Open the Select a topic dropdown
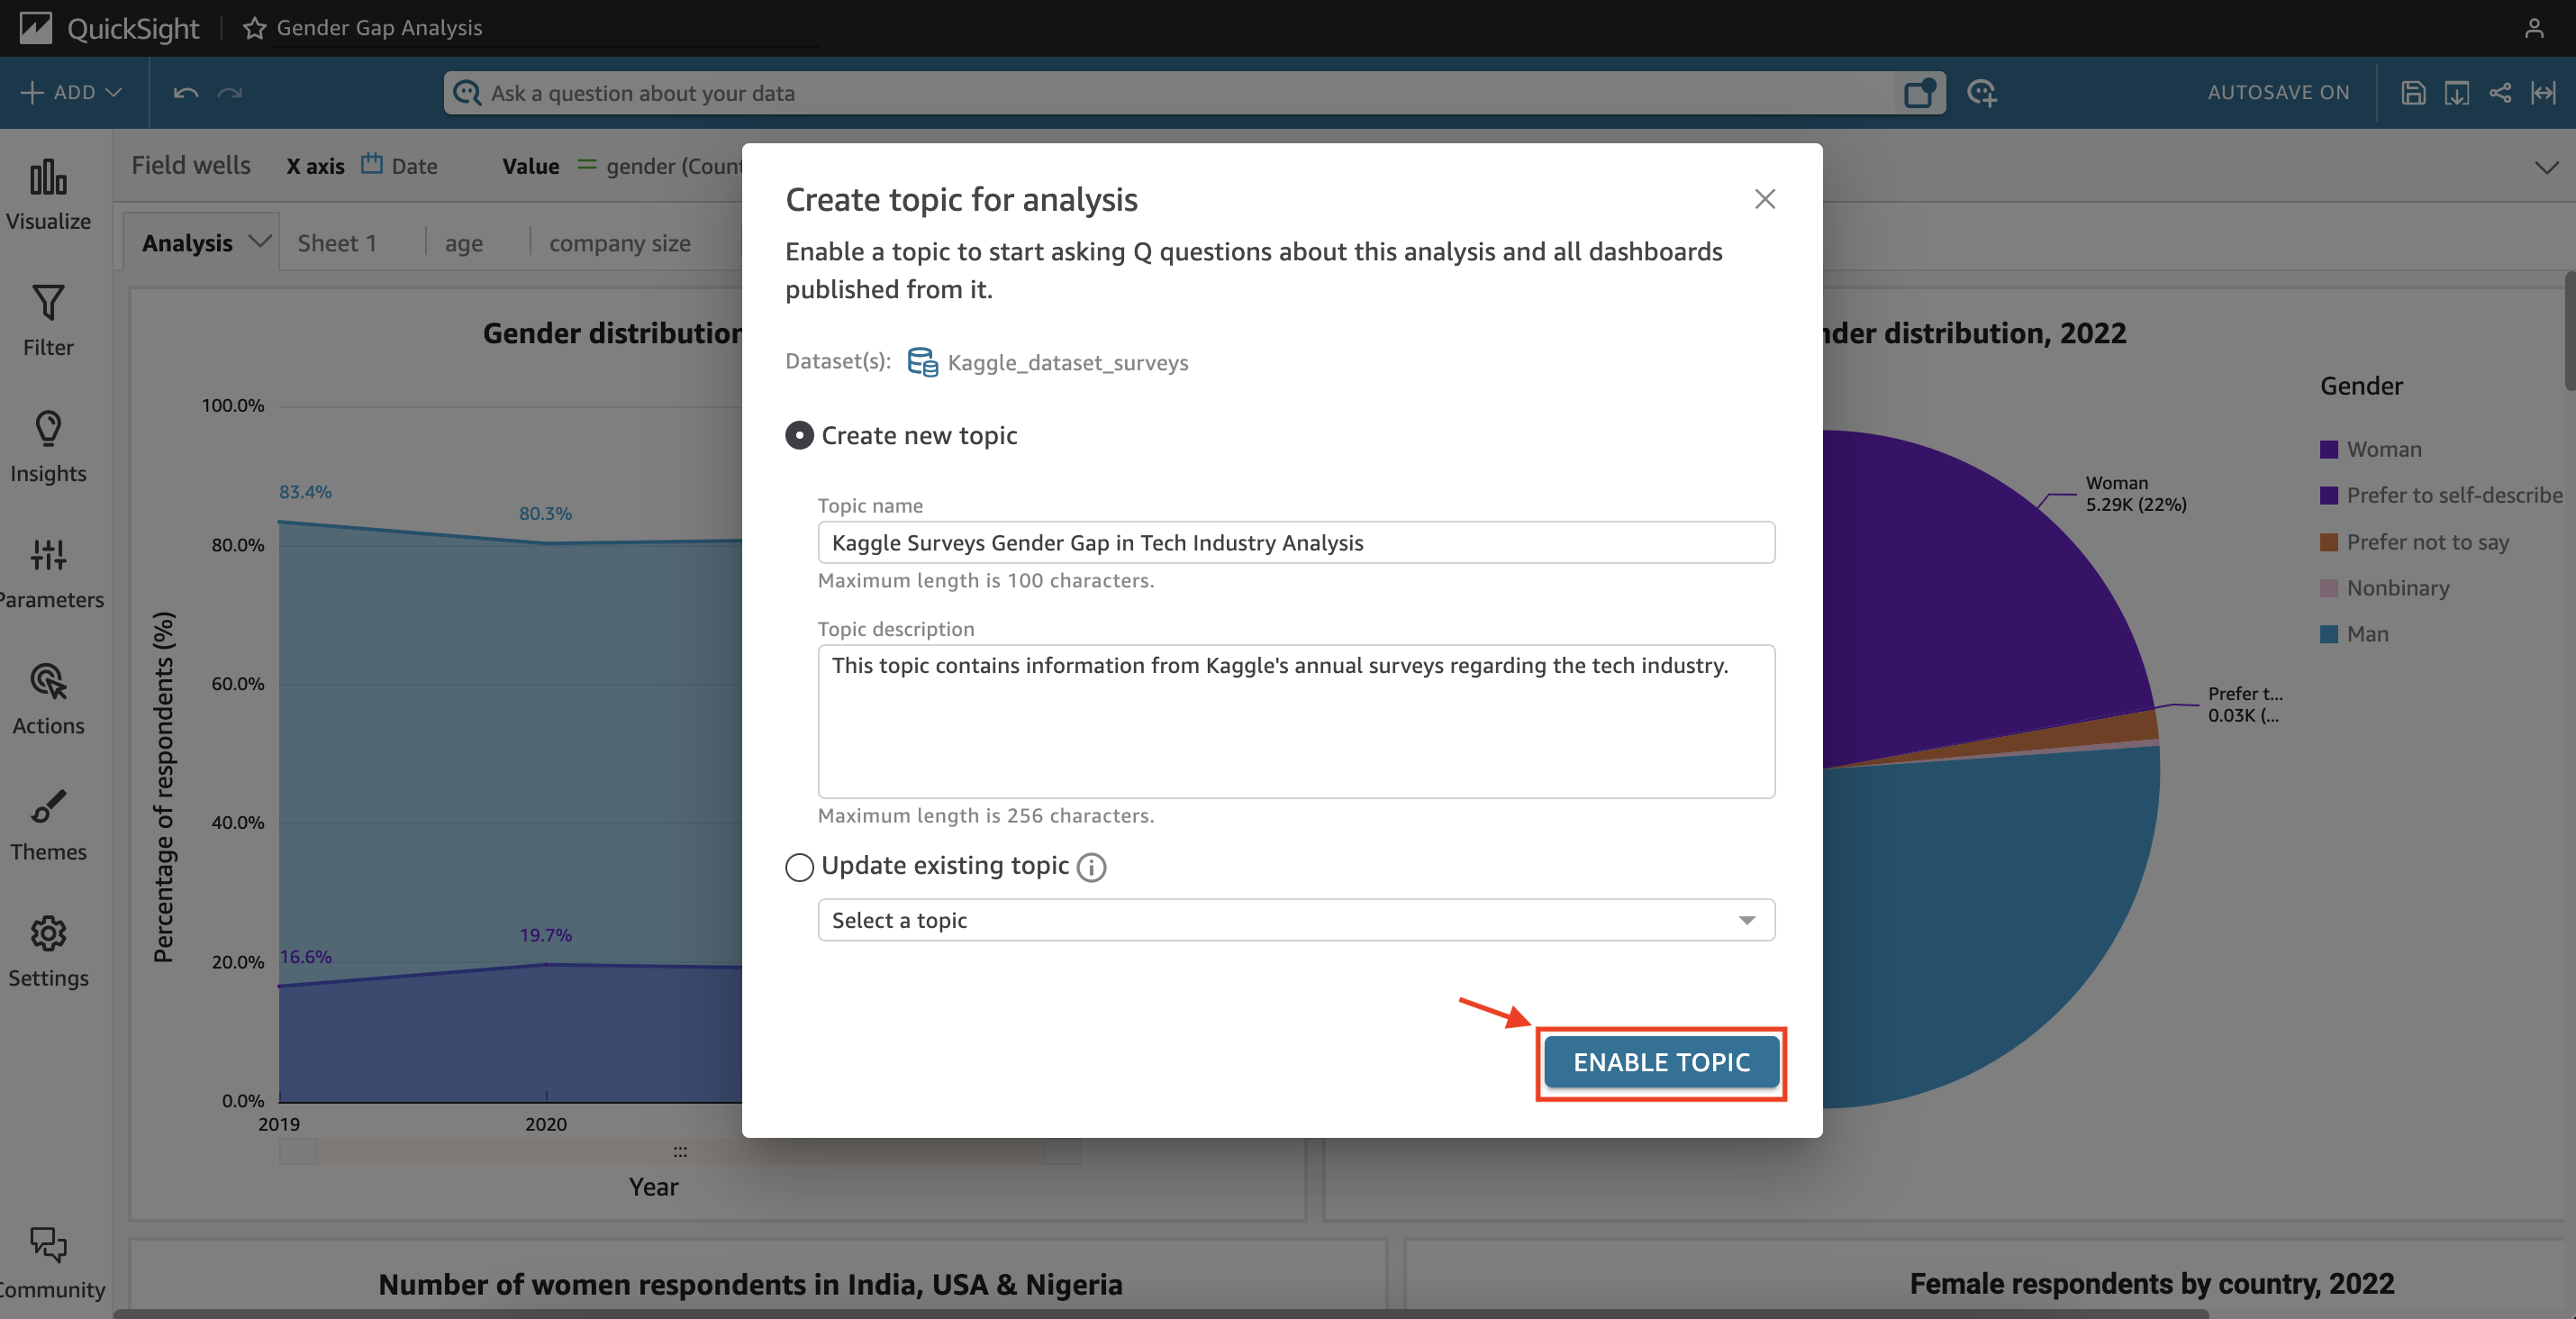 [x=1296, y=920]
